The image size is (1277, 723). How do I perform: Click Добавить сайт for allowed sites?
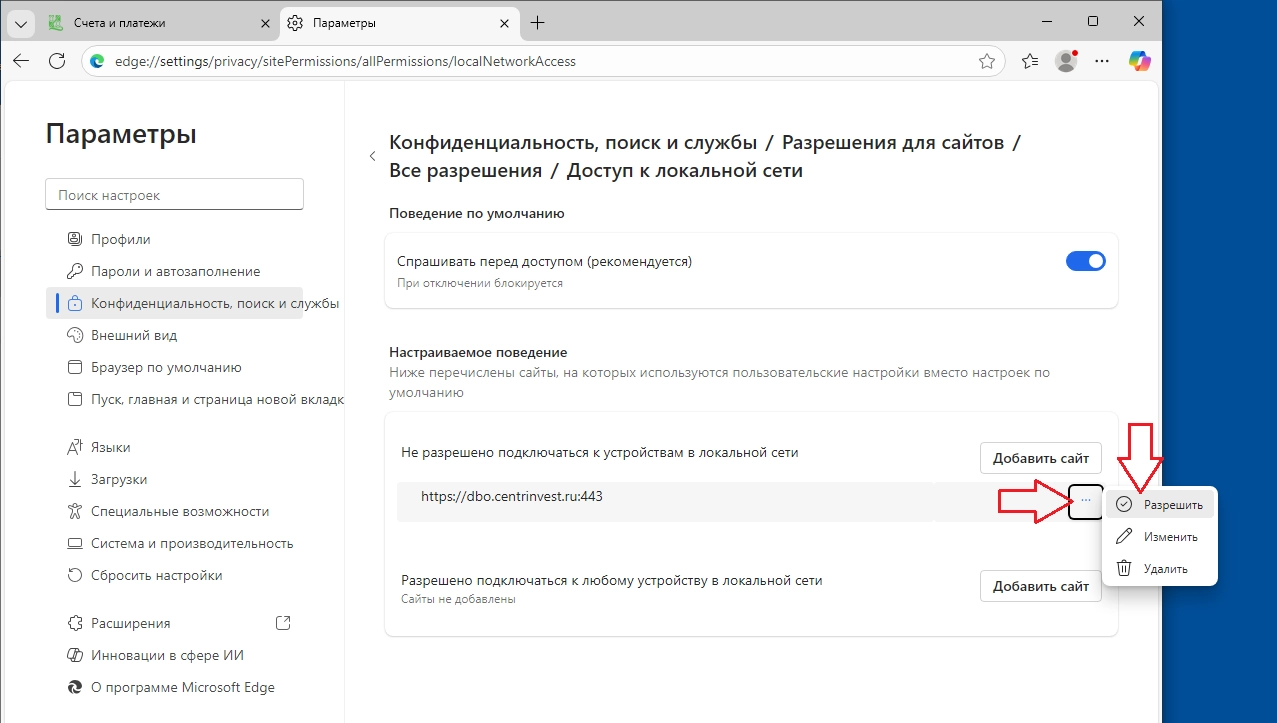1040,586
